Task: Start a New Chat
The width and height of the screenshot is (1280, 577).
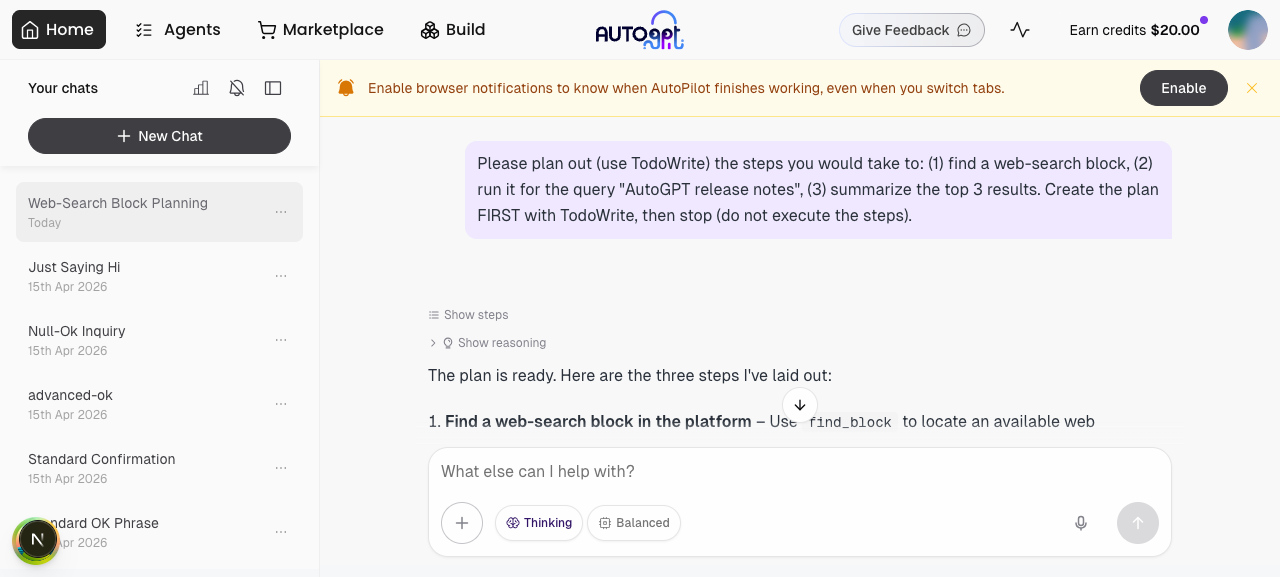Action: [159, 136]
